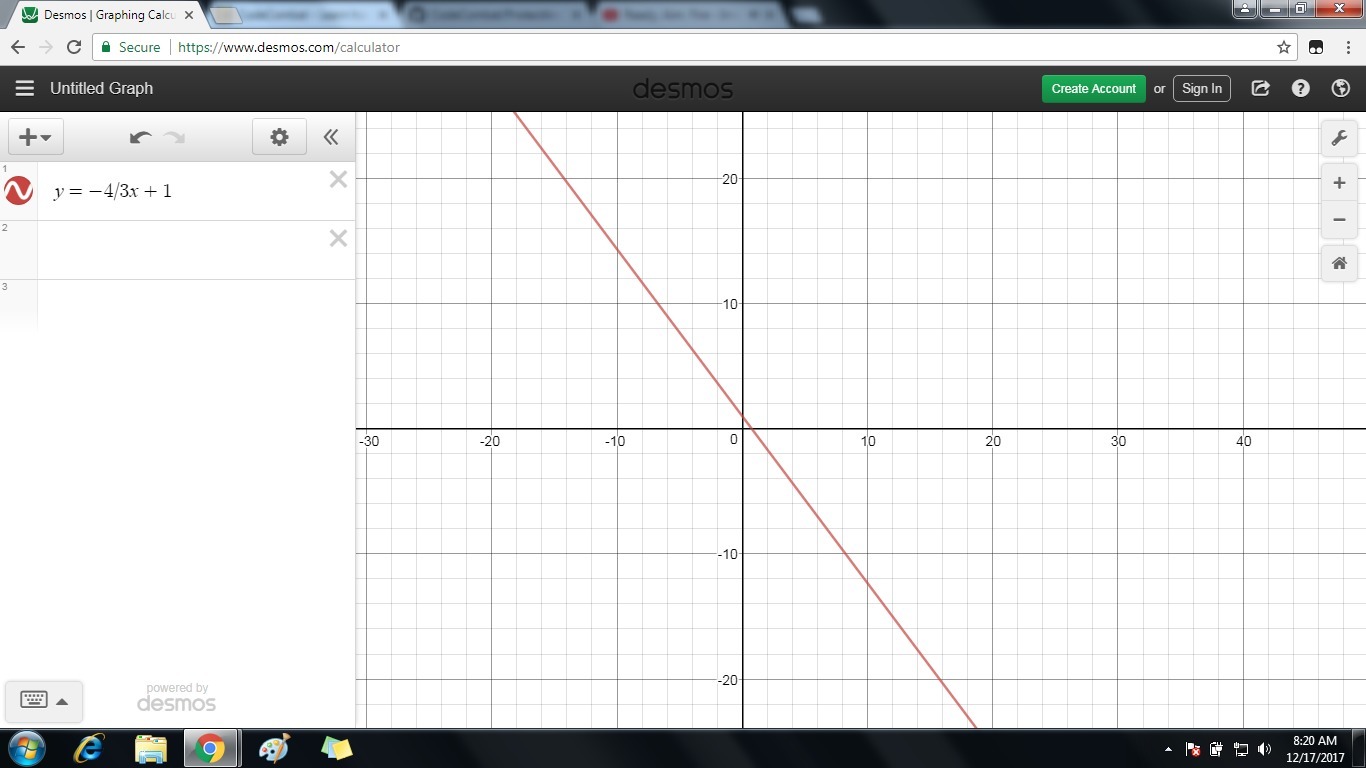Open Paint from the taskbar
The width and height of the screenshot is (1366, 768).
coord(273,748)
